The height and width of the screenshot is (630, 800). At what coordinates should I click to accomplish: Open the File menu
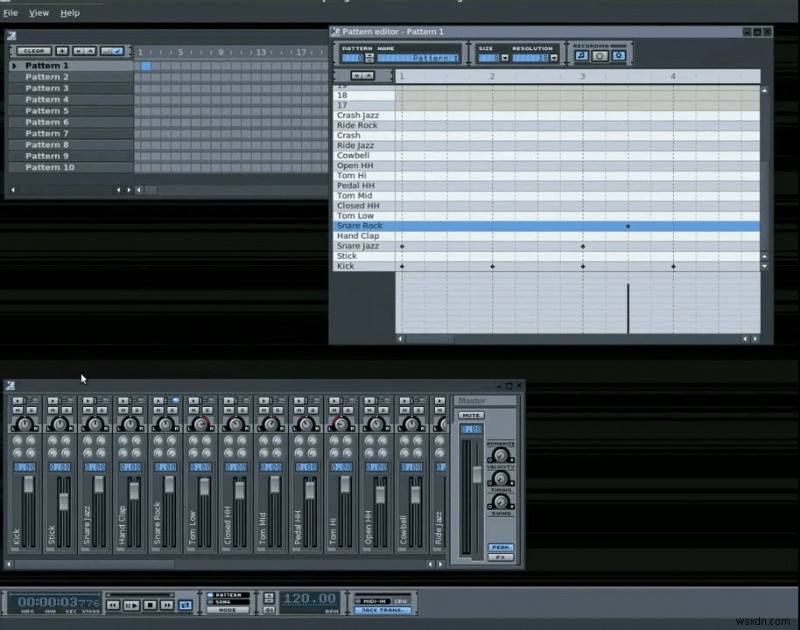click(x=10, y=12)
